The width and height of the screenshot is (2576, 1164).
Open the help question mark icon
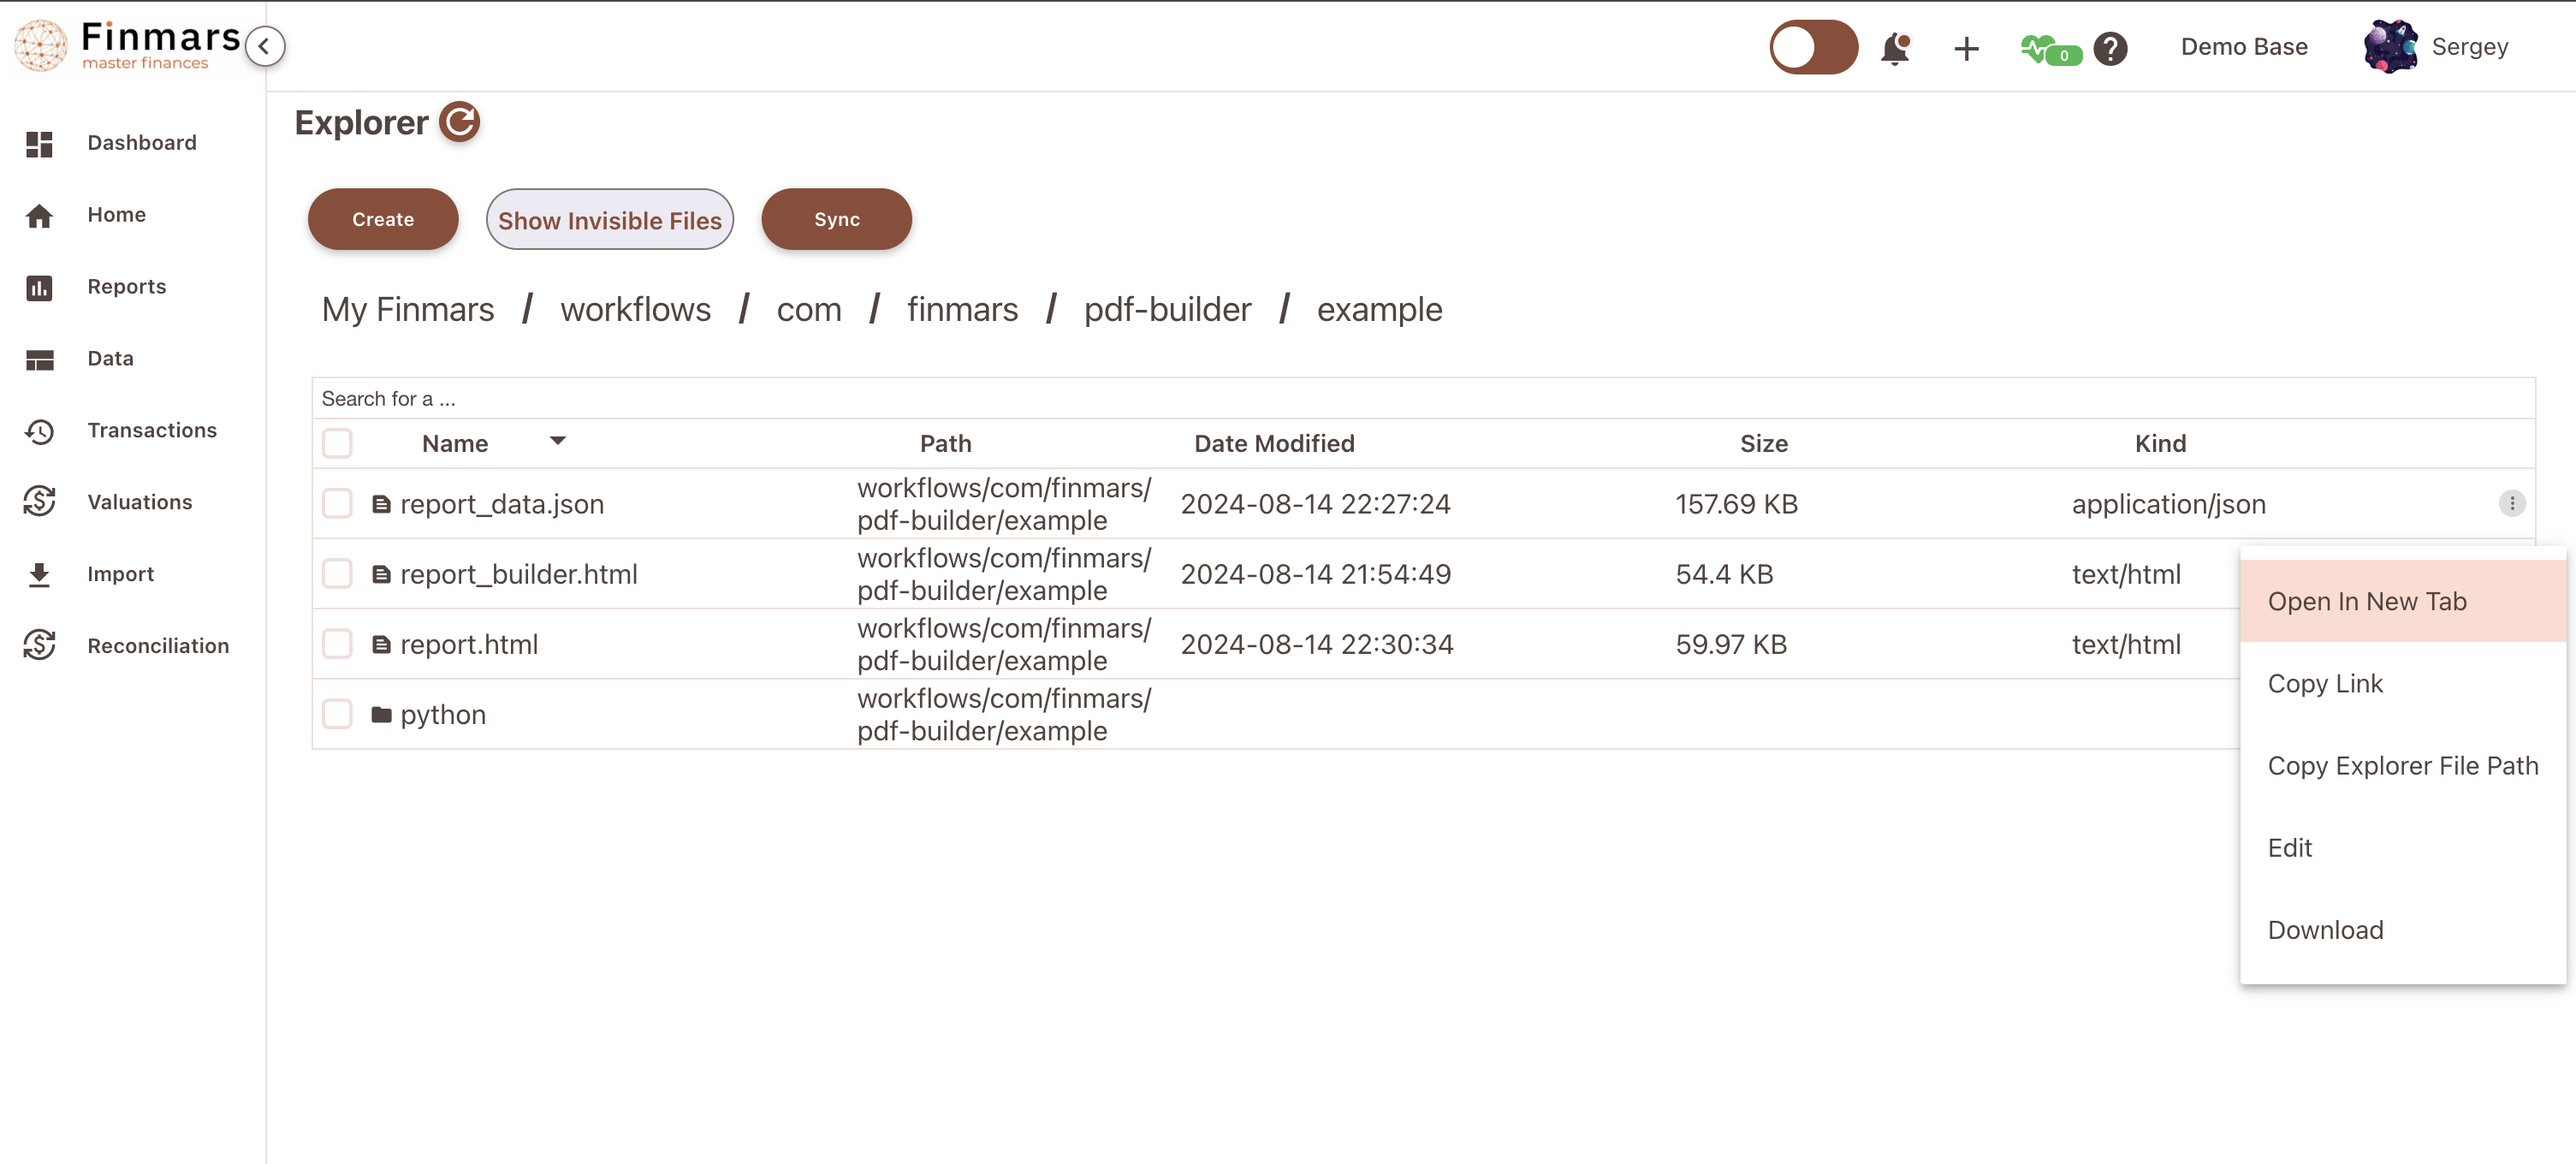tap(2110, 48)
